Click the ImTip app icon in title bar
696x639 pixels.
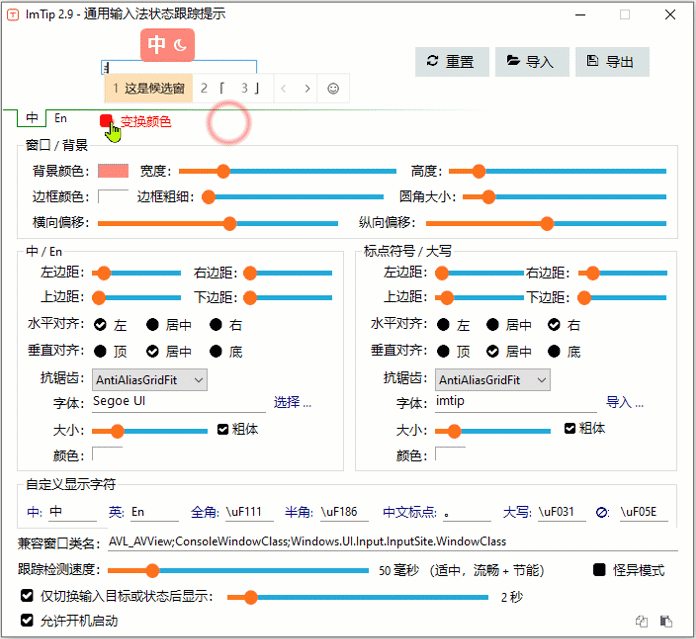[13, 15]
